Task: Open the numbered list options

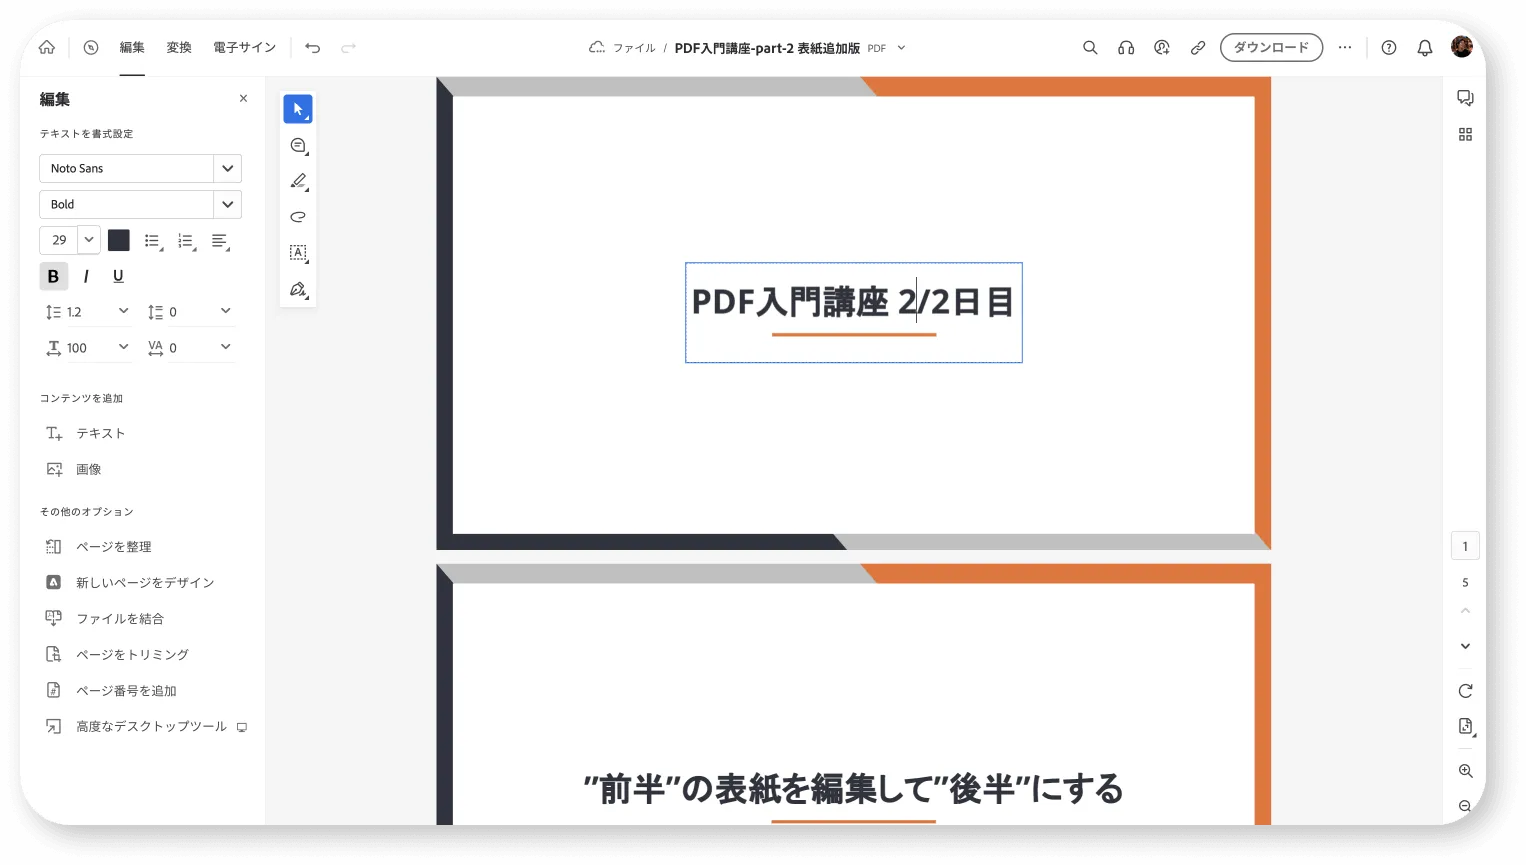Action: click(186, 241)
